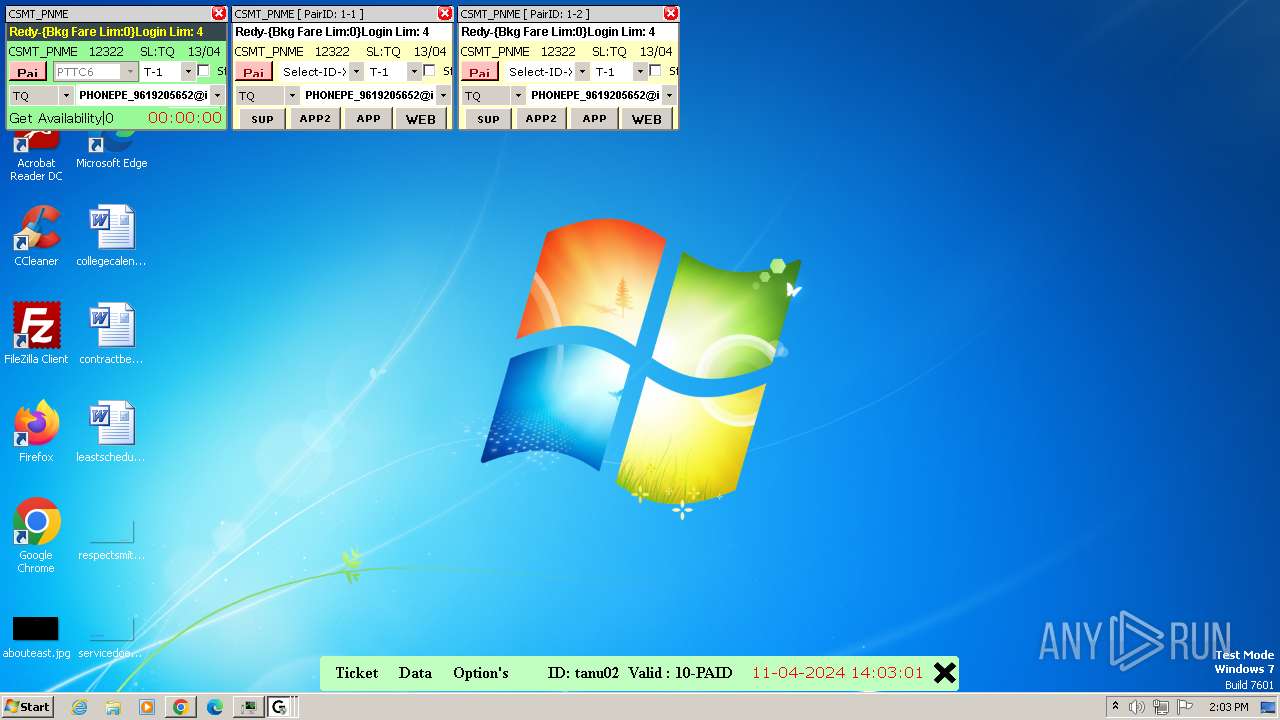Expand the Select-ID dropdown in PairID 1-2

582,72
